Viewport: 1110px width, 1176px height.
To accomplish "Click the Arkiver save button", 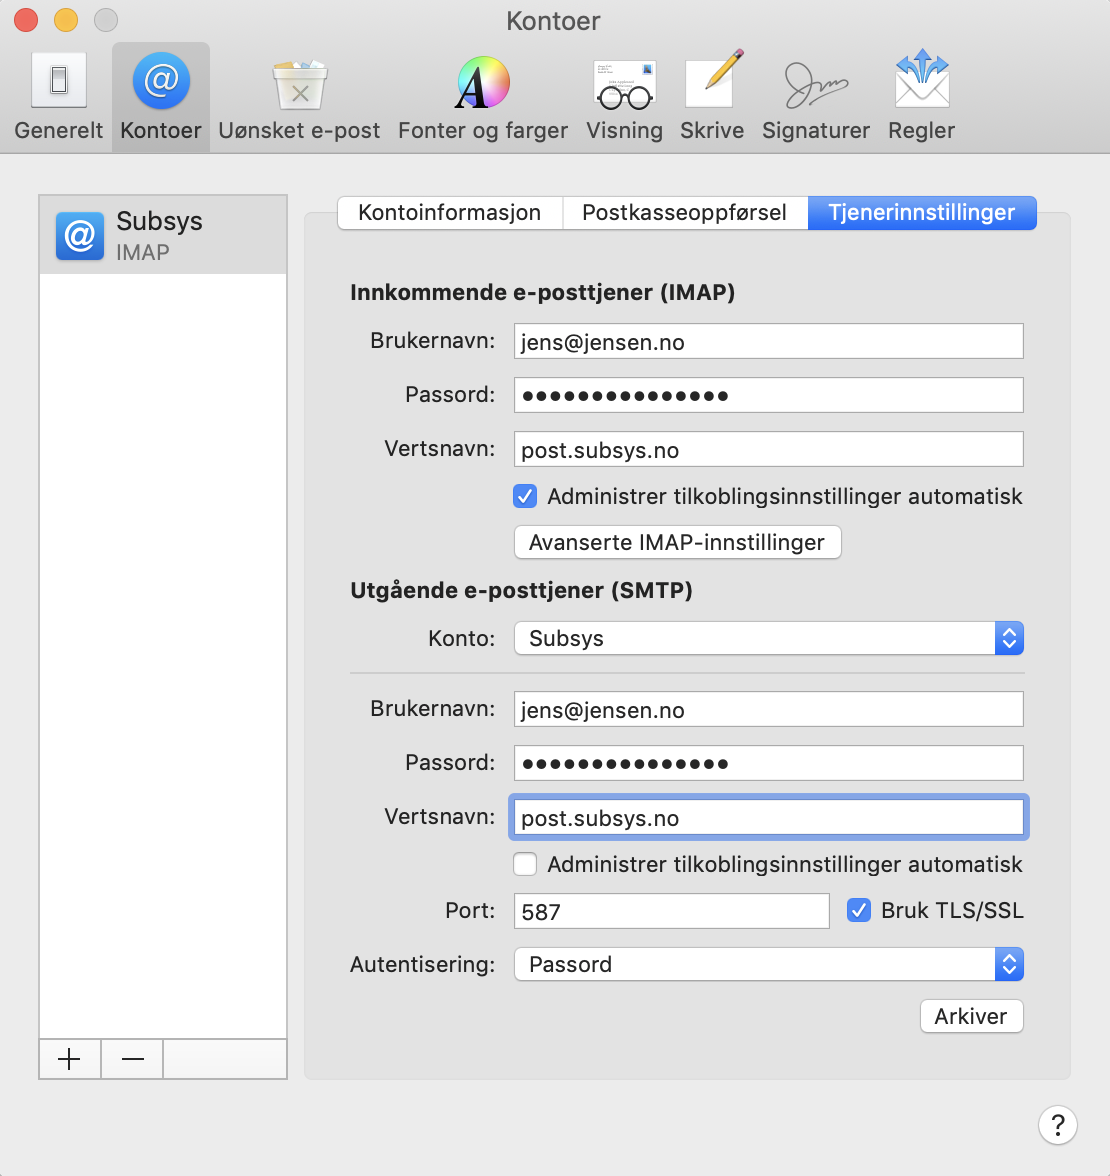I will [971, 1016].
